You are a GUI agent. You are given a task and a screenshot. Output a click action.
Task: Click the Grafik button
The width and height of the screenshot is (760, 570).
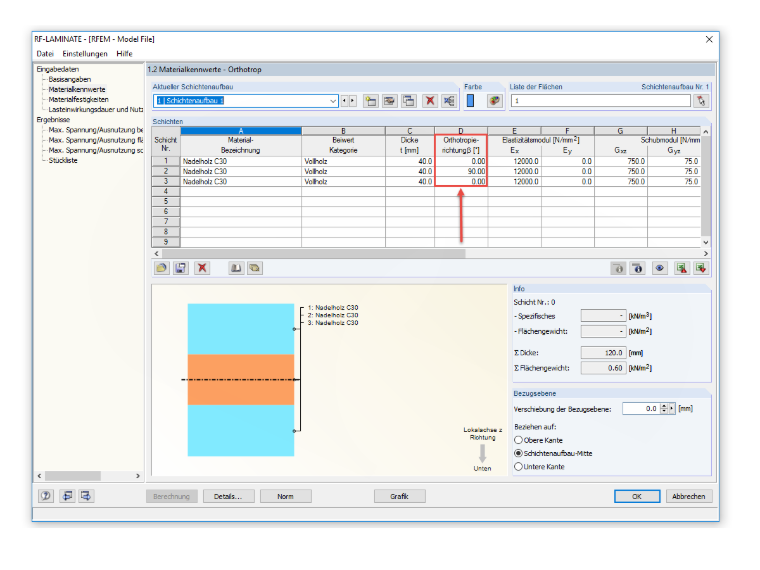(x=399, y=496)
